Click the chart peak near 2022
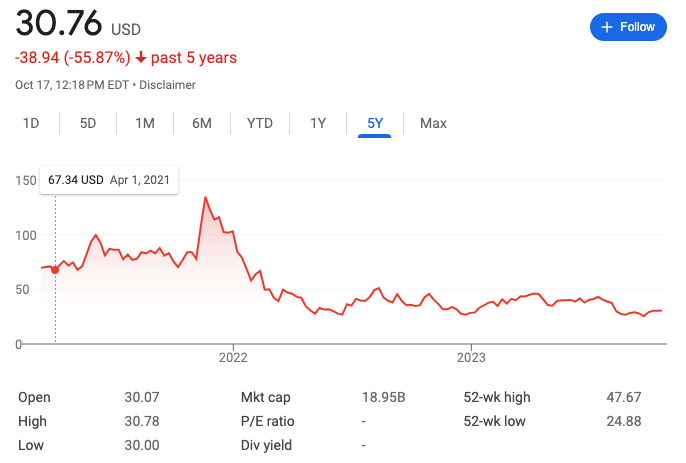 205,198
